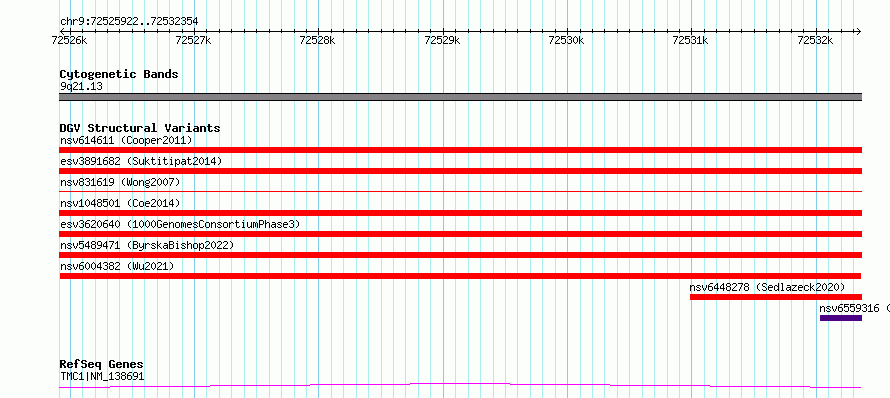Click the esv3620640 (1000GenomesConsortiumPhase3) label
This screenshot has width=890, height=398.
tap(179, 224)
